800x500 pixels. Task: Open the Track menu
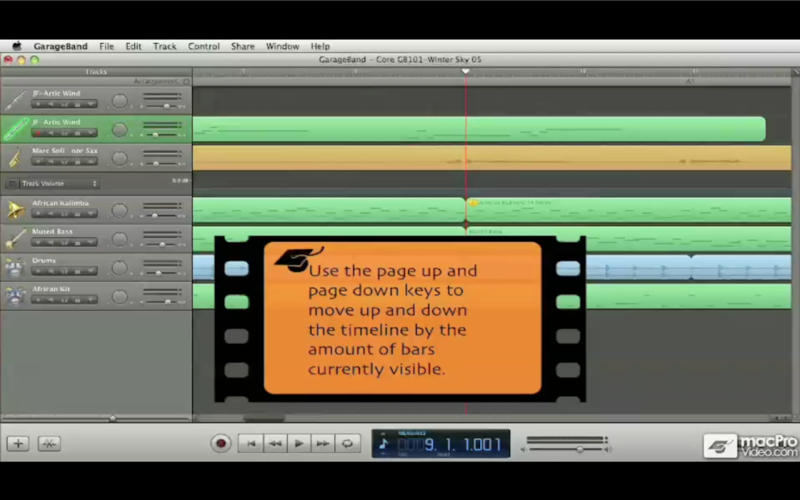click(164, 46)
